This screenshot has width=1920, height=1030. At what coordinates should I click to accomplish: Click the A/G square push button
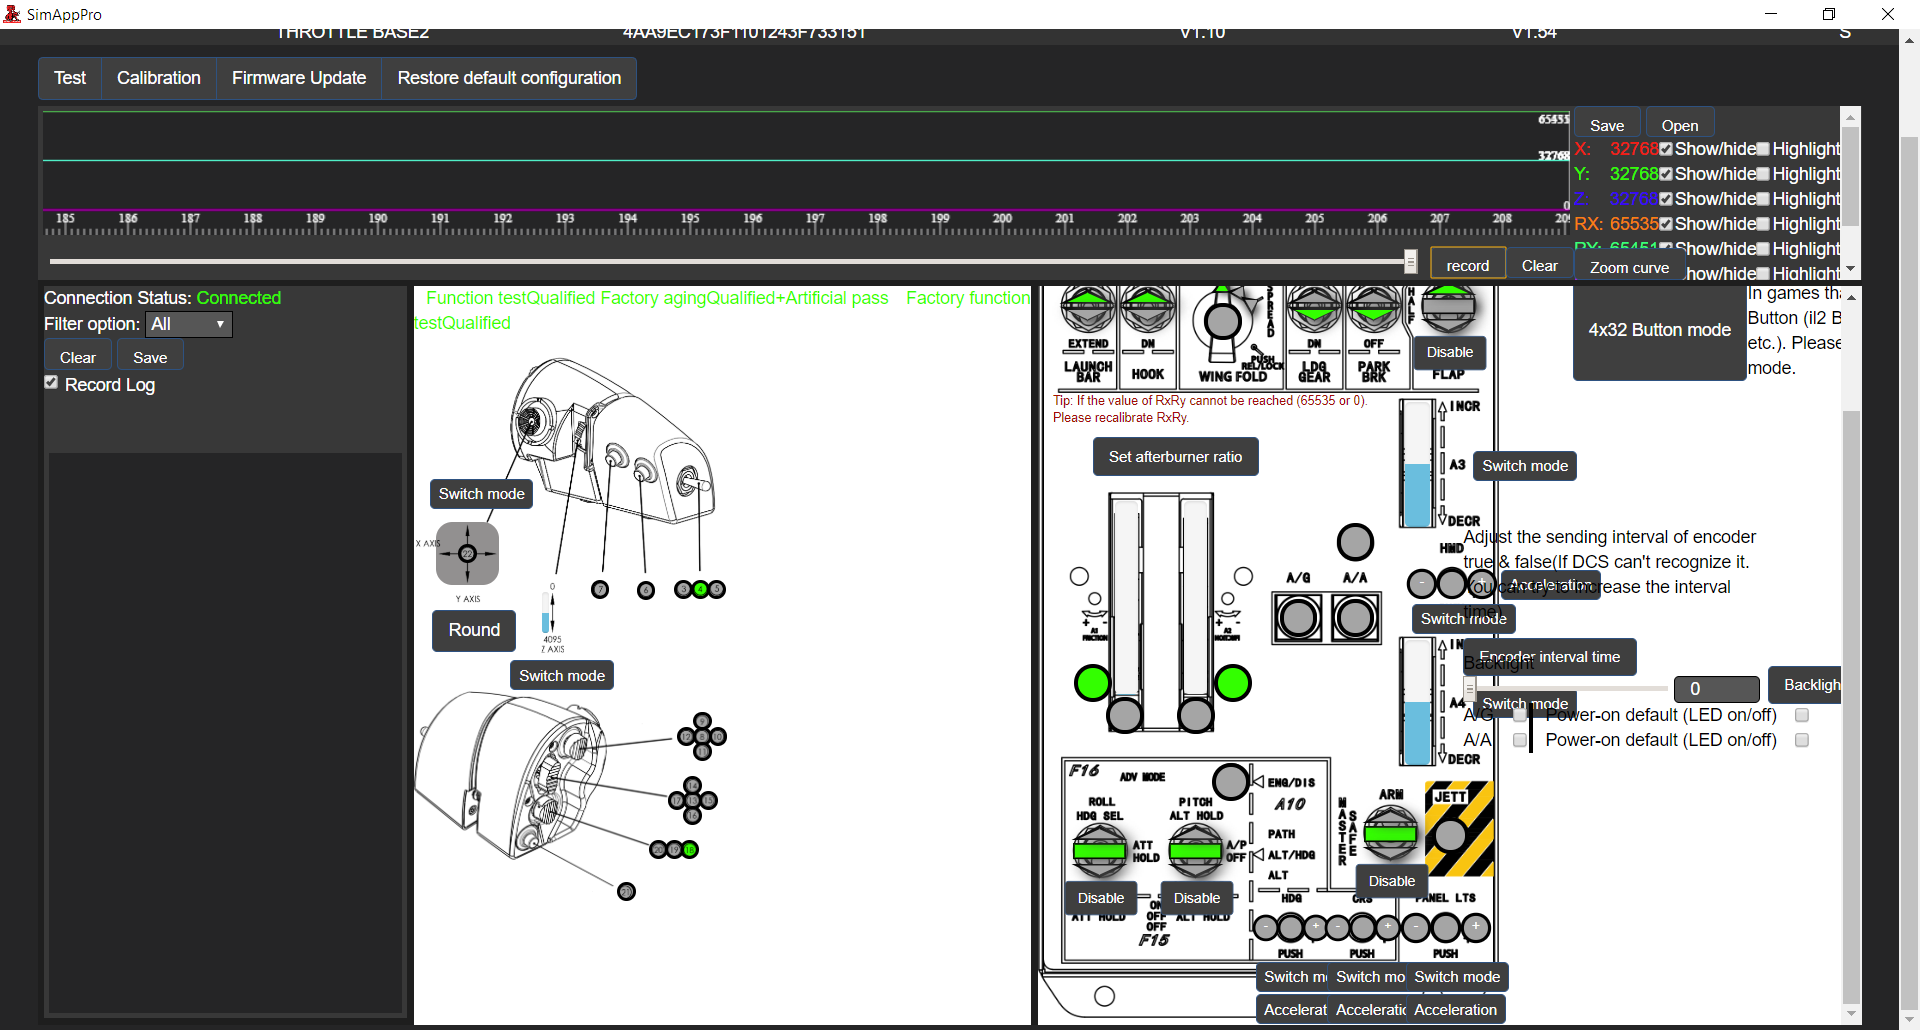click(1298, 618)
